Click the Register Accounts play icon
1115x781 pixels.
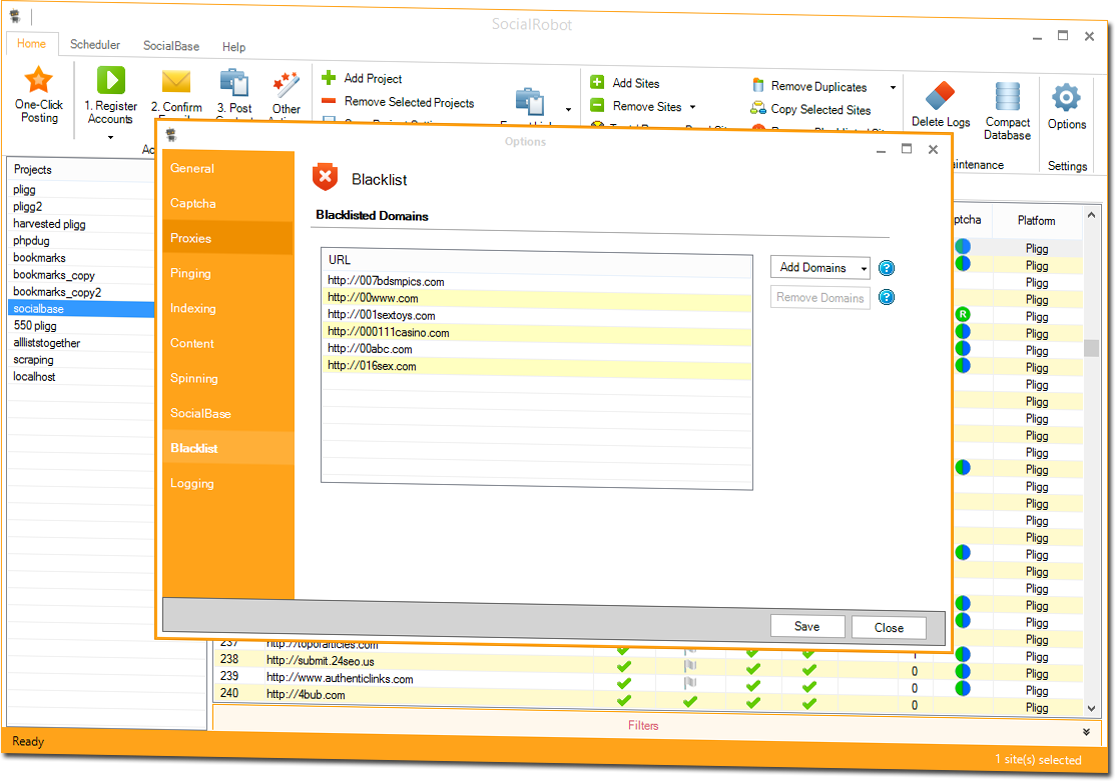pyautogui.click(x=111, y=80)
